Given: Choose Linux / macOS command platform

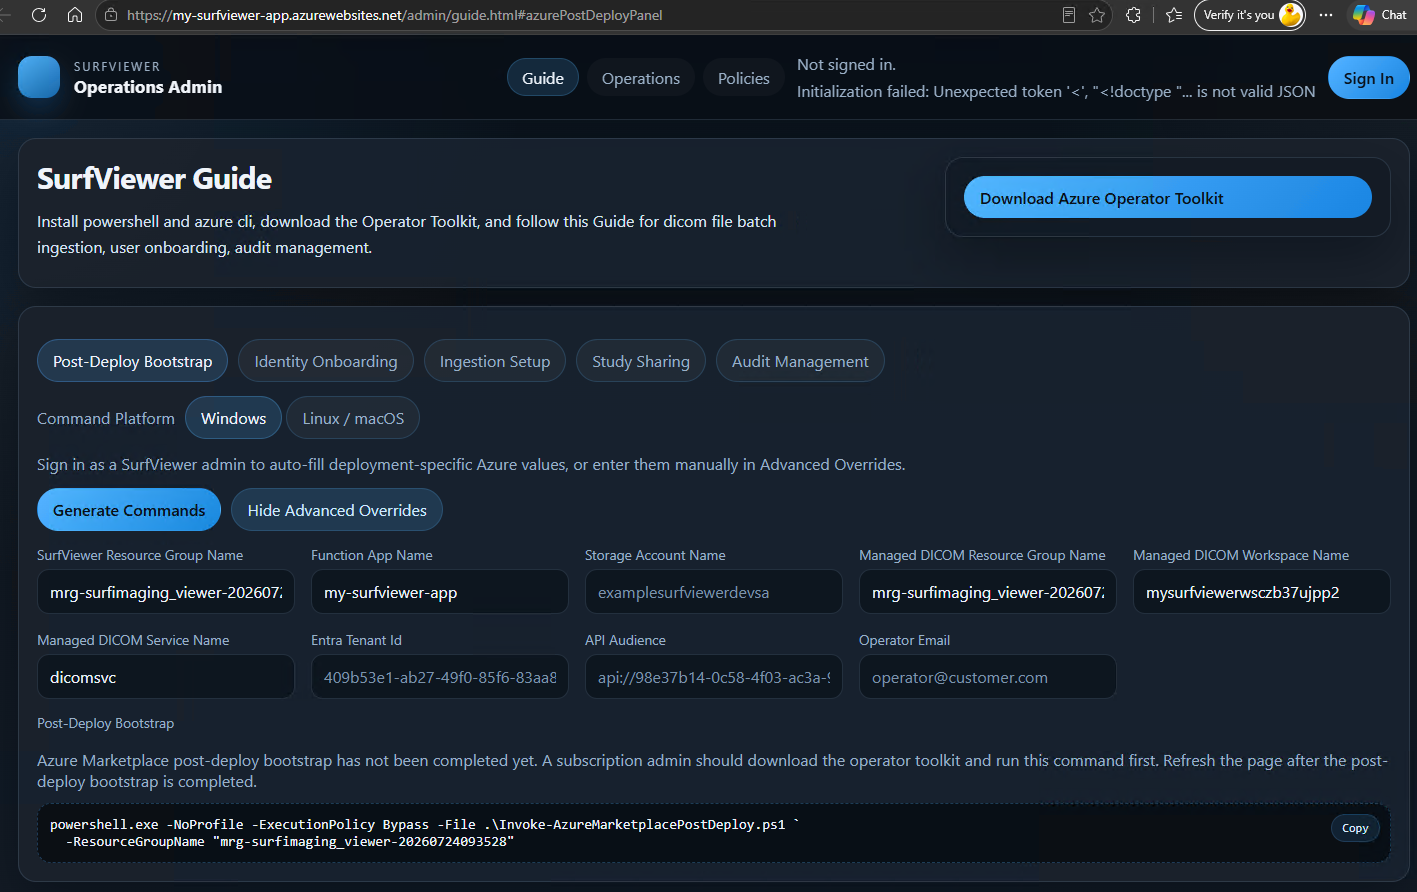Looking at the screenshot, I should click(353, 418).
